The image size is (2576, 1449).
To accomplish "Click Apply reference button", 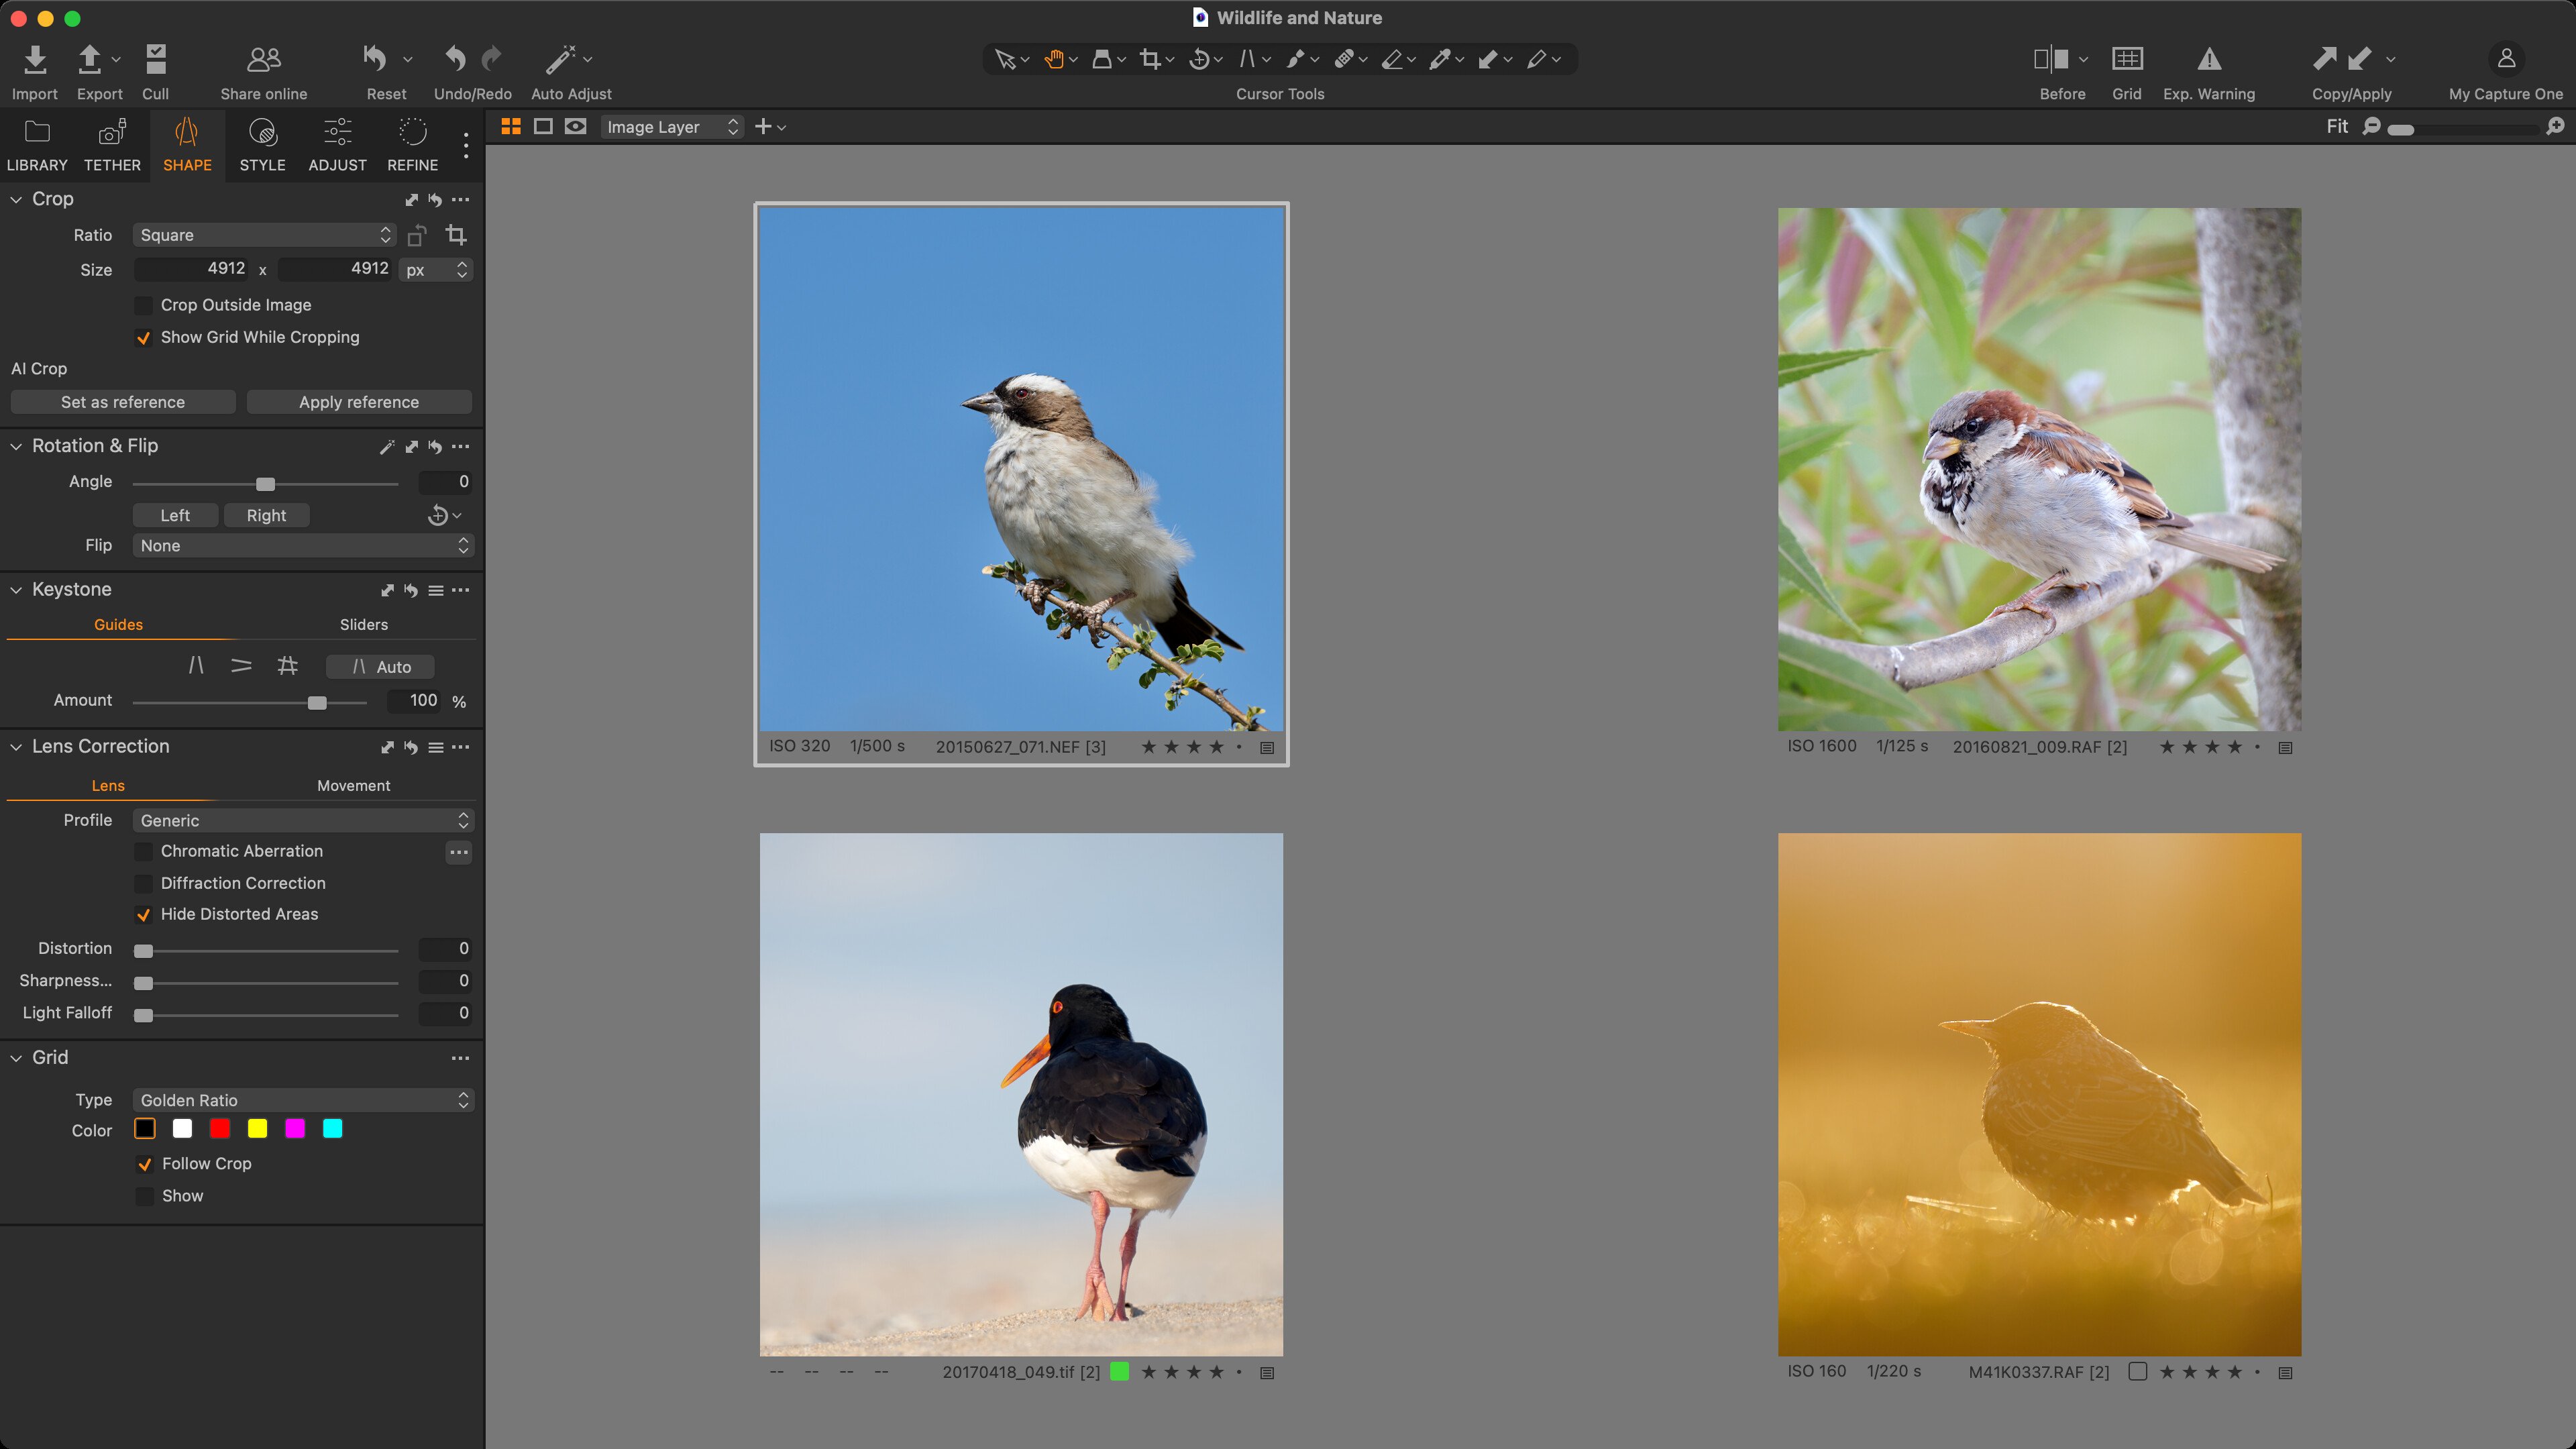I will (359, 402).
